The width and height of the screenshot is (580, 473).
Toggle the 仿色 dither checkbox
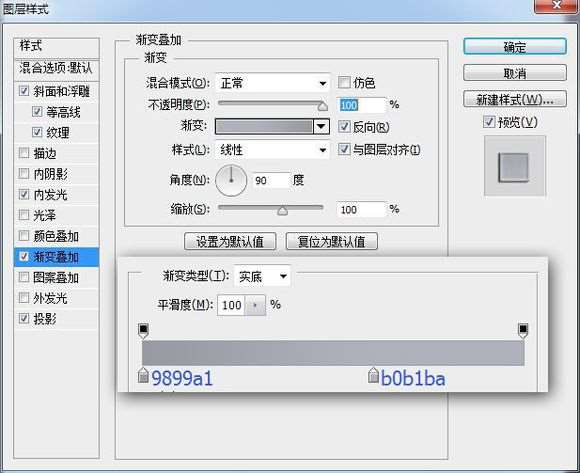pos(344,82)
